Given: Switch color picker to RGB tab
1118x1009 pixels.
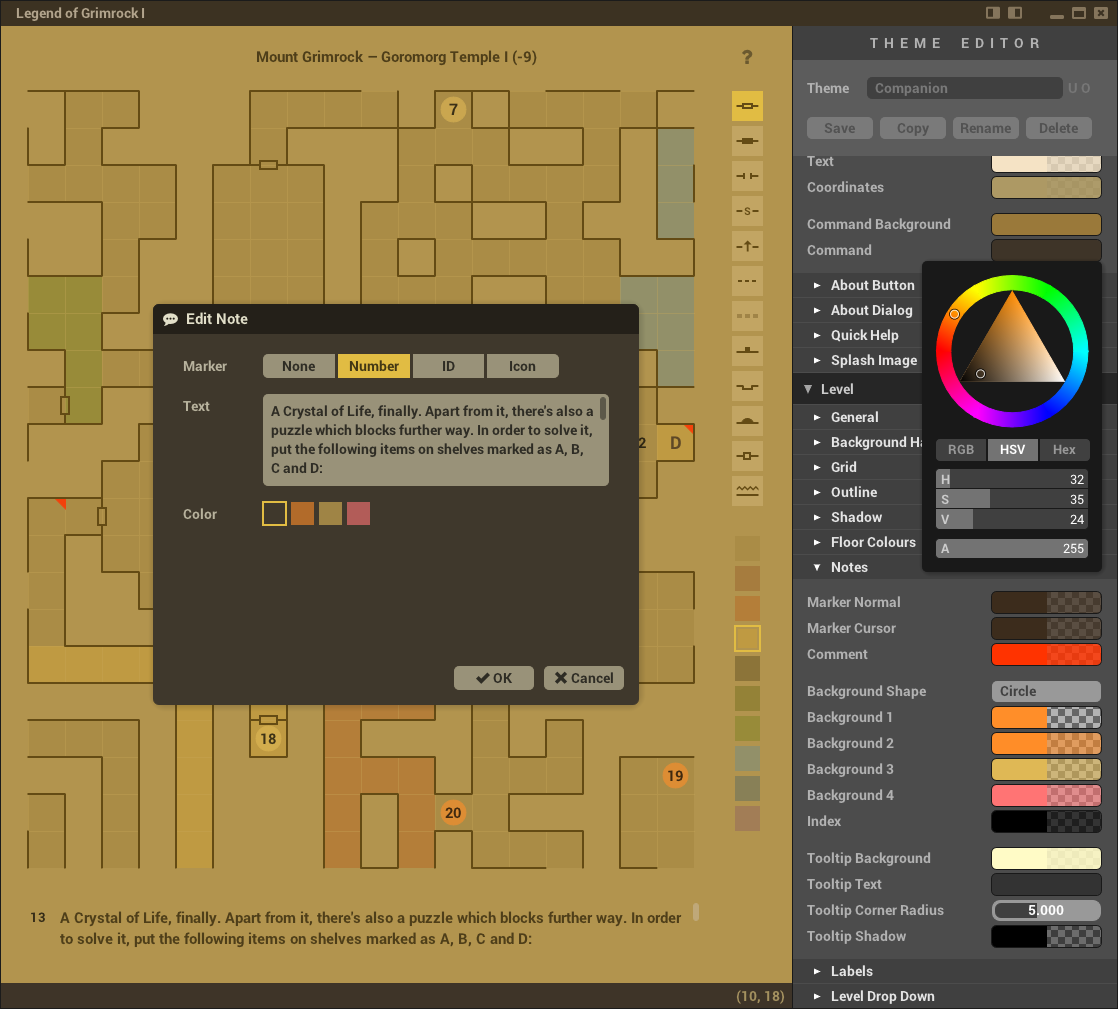Looking at the screenshot, I should pyautogui.click(x=960, y=449).
